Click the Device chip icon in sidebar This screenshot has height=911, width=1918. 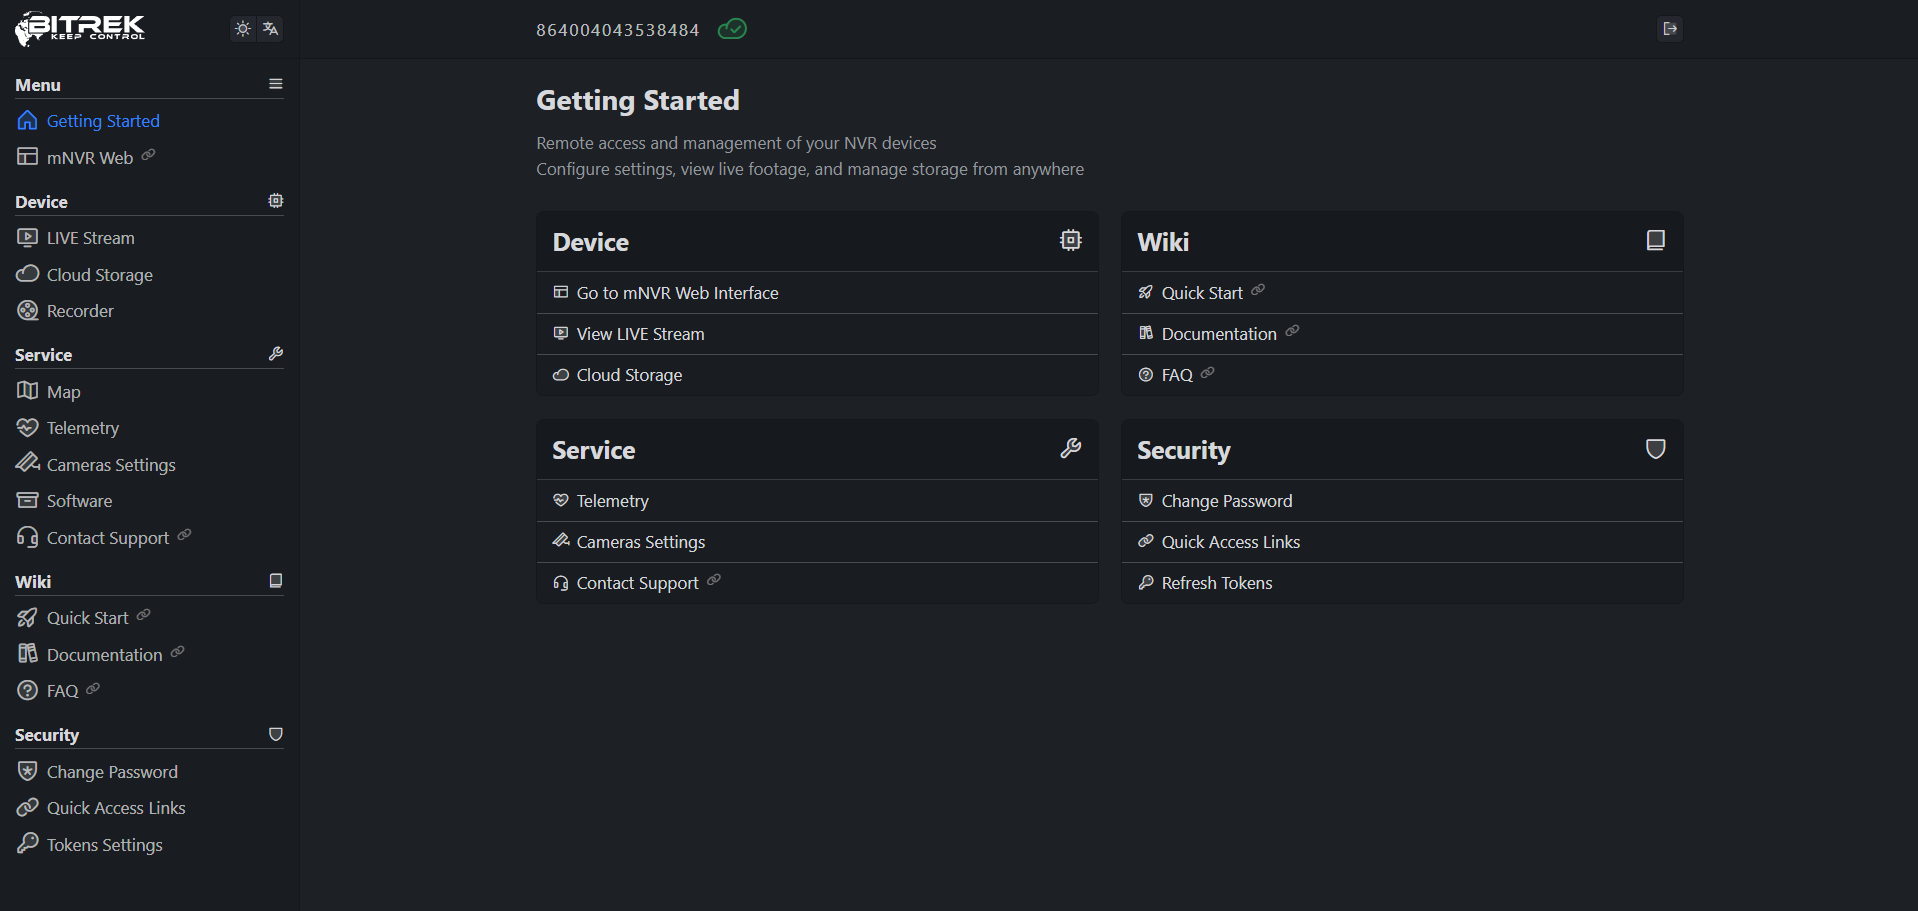[x=276, y=201]
